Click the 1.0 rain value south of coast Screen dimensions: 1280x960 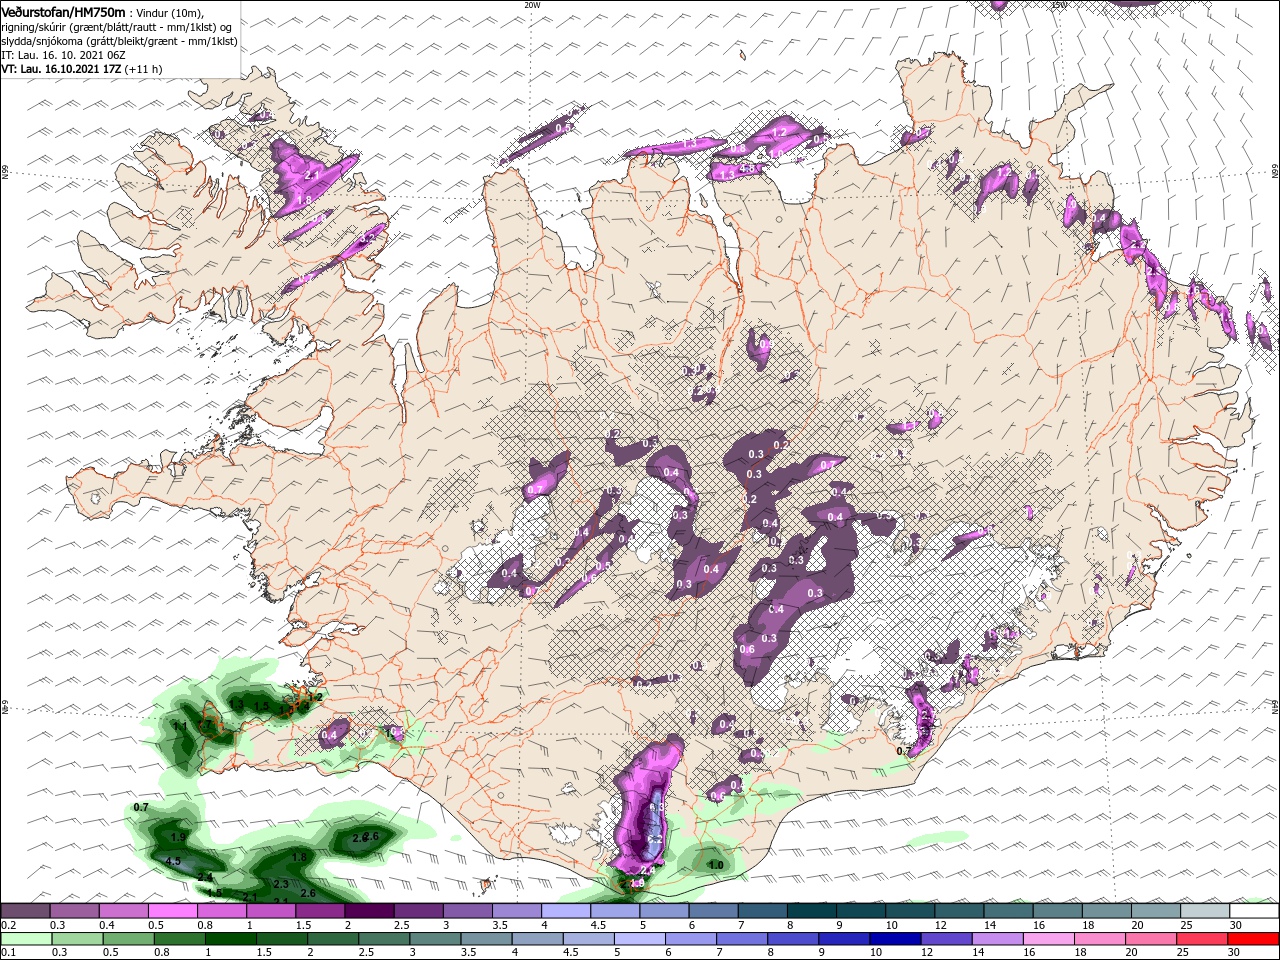pos(716,865)
